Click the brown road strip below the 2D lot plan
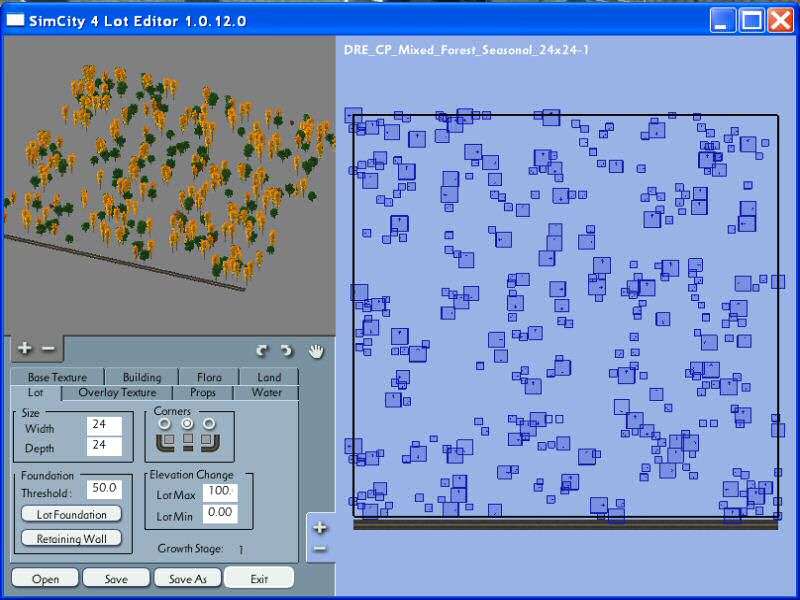 point(565,524)
